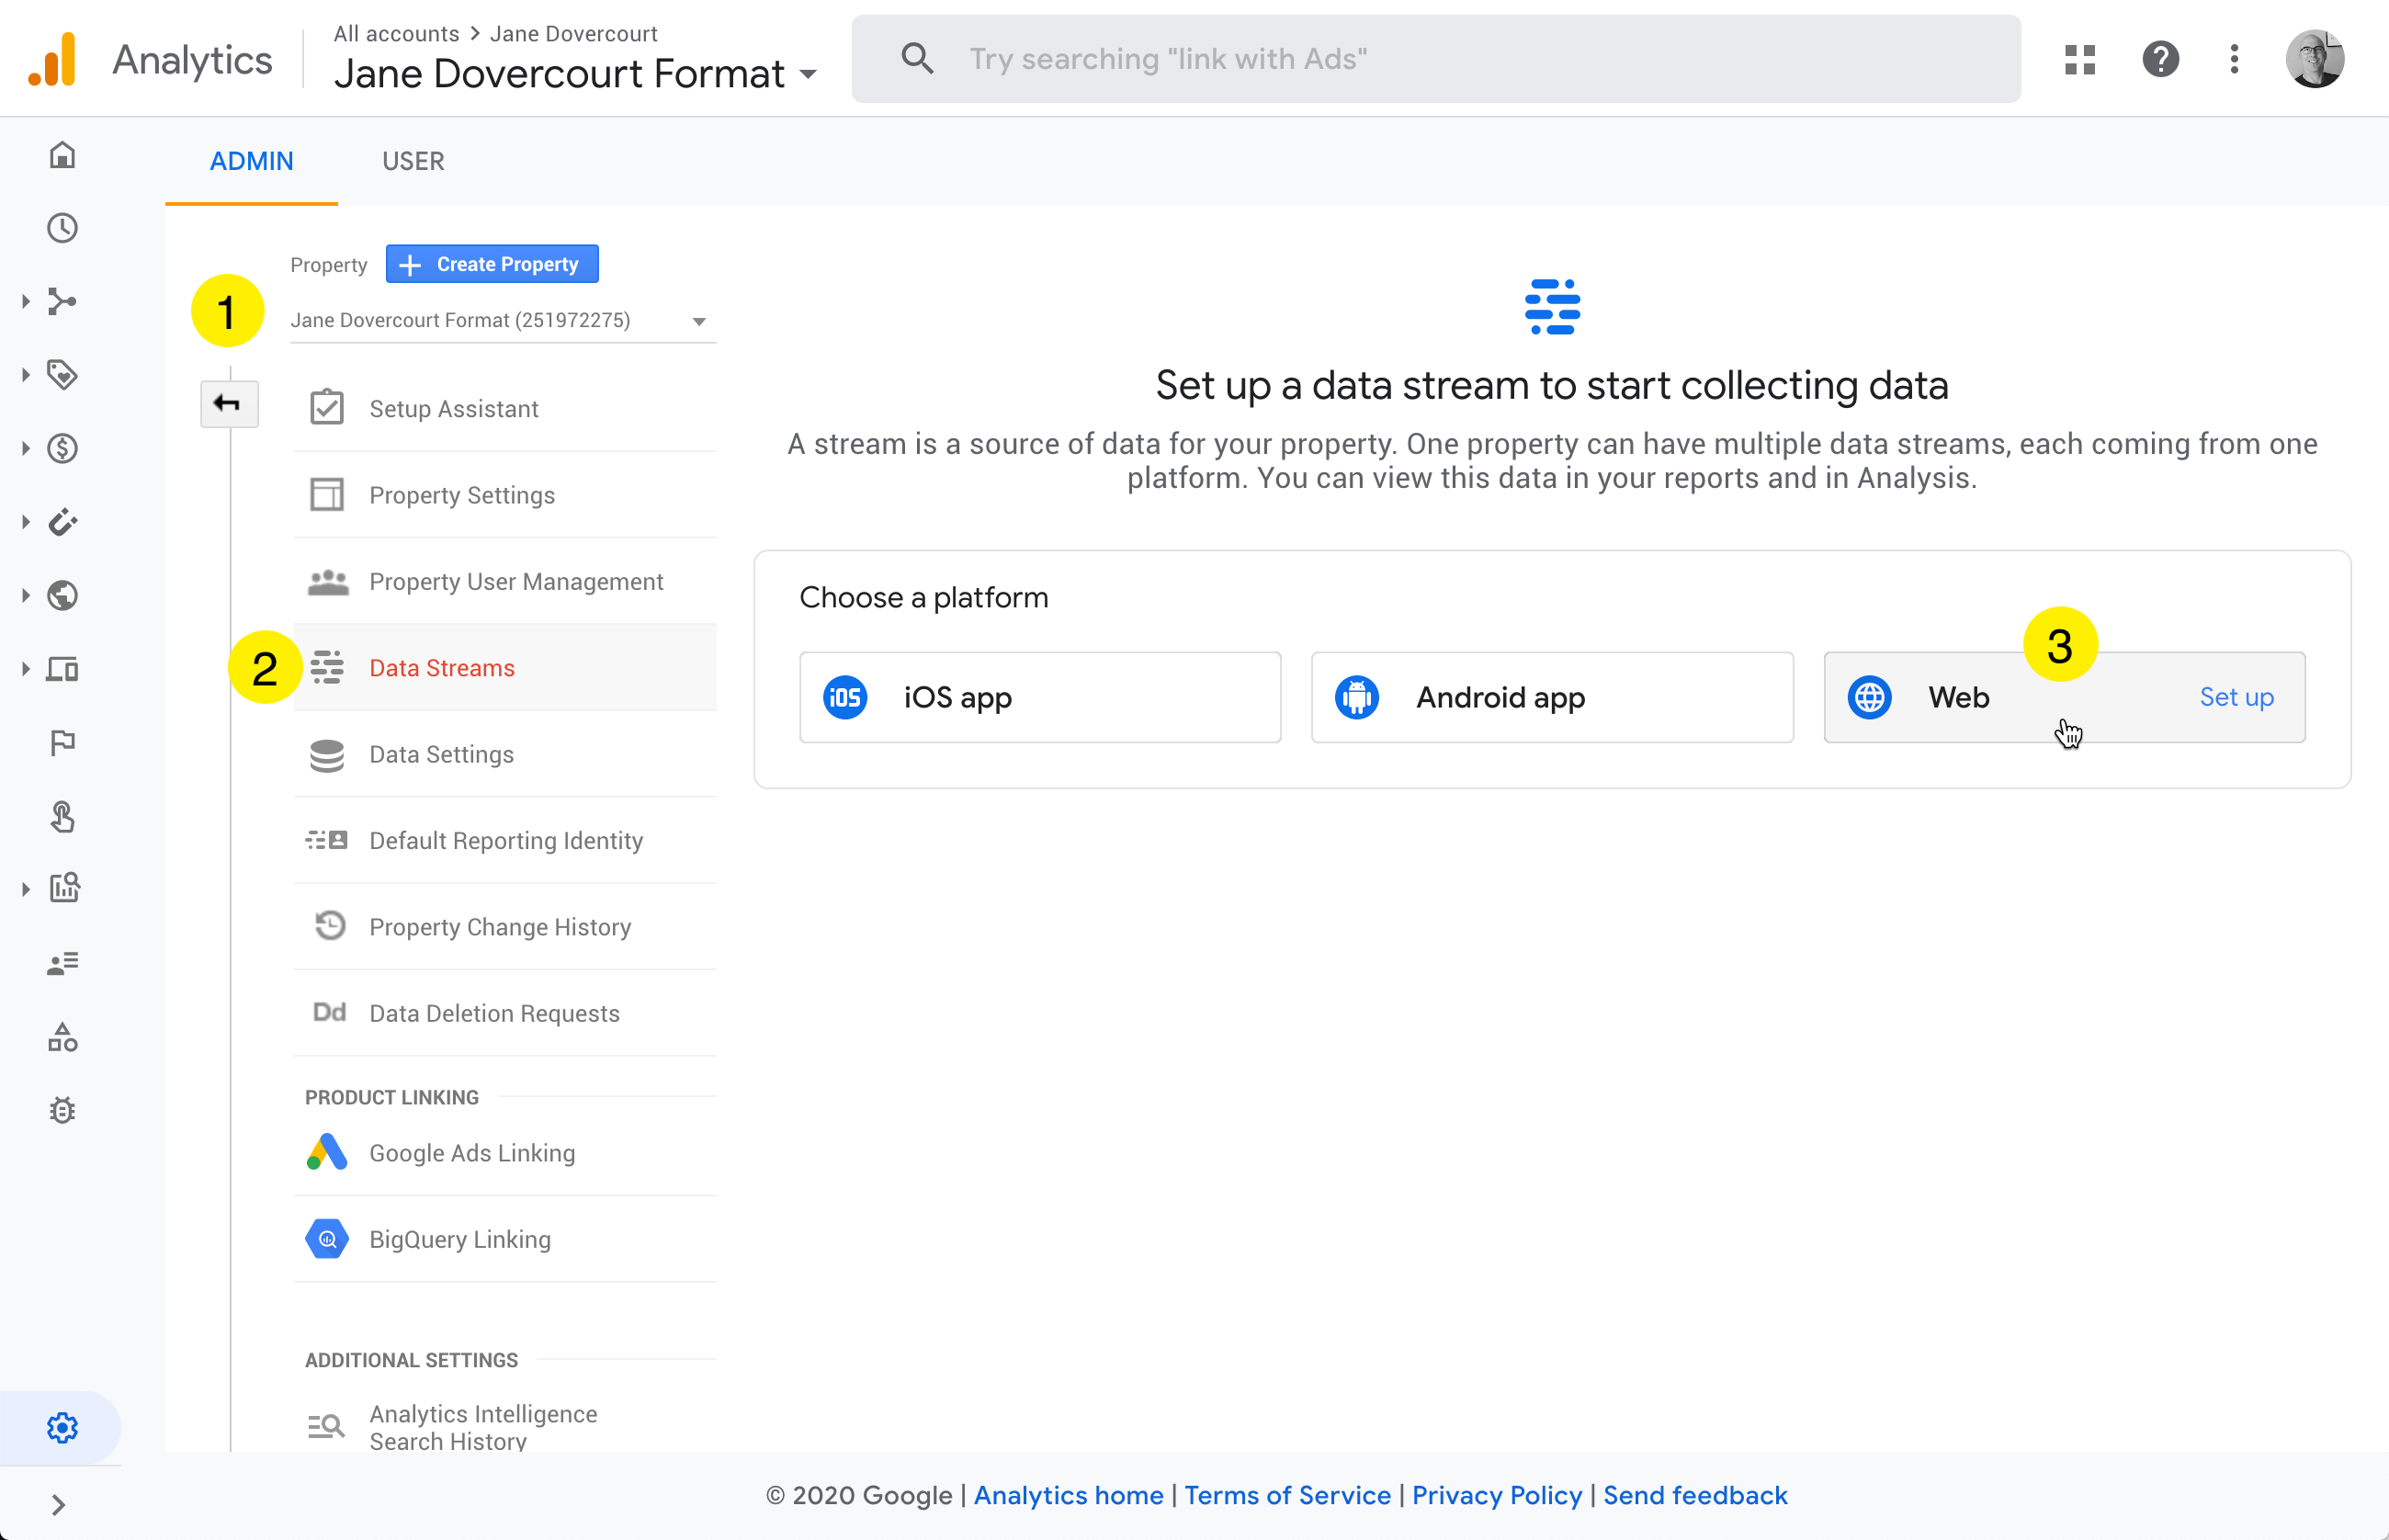The height and width of the screenshot is (1540, 2389).
Task: Click the Send feedback link
Action: tap(1695, 1495)
